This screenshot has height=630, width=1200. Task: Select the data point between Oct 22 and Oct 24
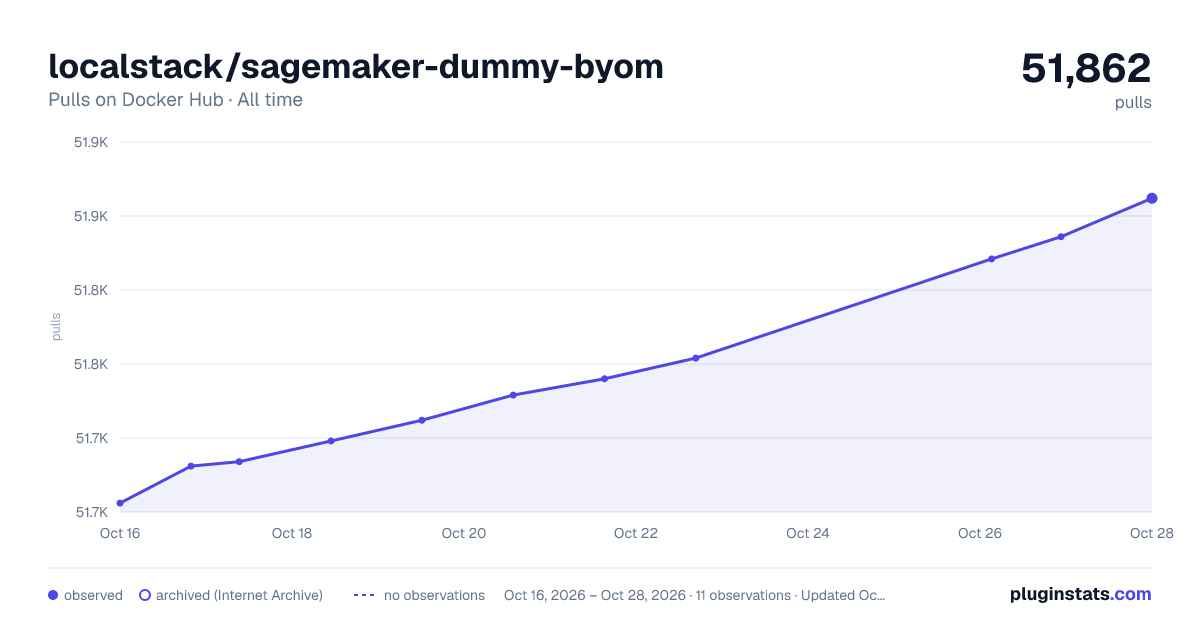(695, 358)
